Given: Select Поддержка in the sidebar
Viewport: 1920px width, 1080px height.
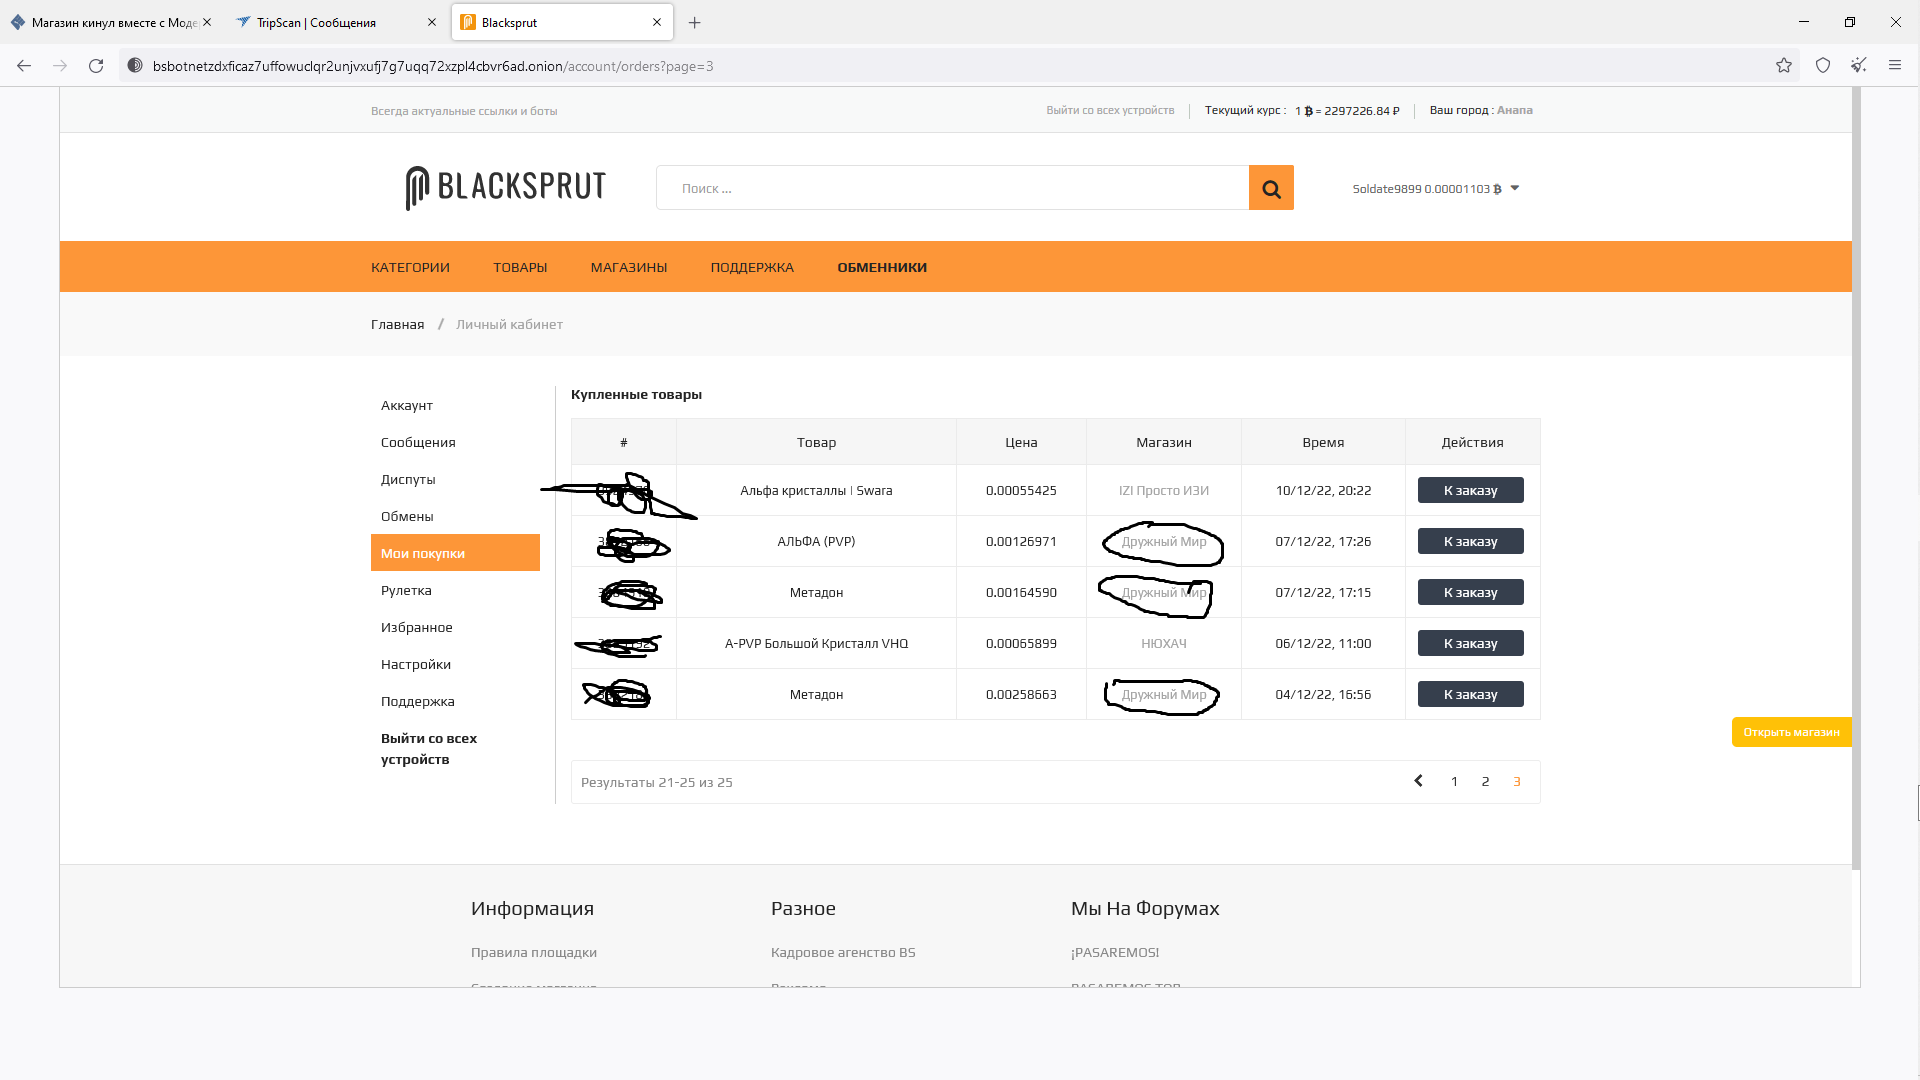Looking at the screenshot, I should (x=455, y=701).
